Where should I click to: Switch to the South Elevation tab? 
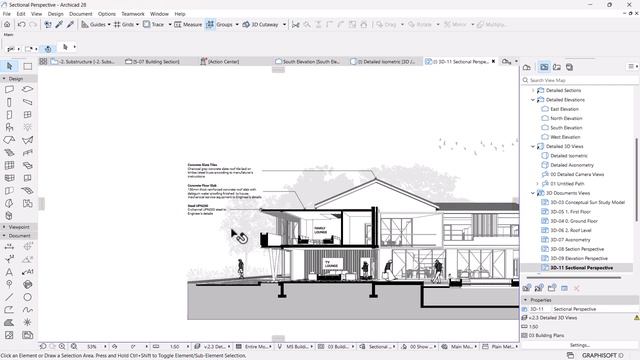(307, 62)
